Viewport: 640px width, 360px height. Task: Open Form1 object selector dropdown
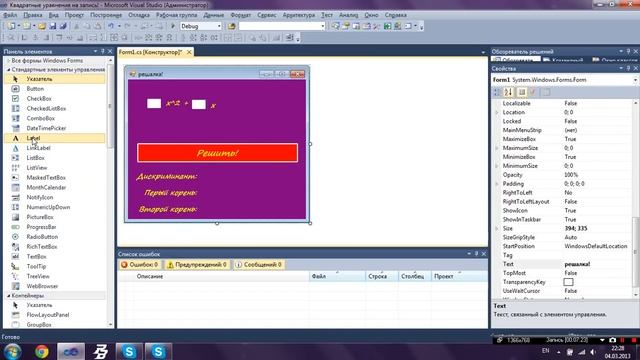pyautogui.click(x=635, y=80)
